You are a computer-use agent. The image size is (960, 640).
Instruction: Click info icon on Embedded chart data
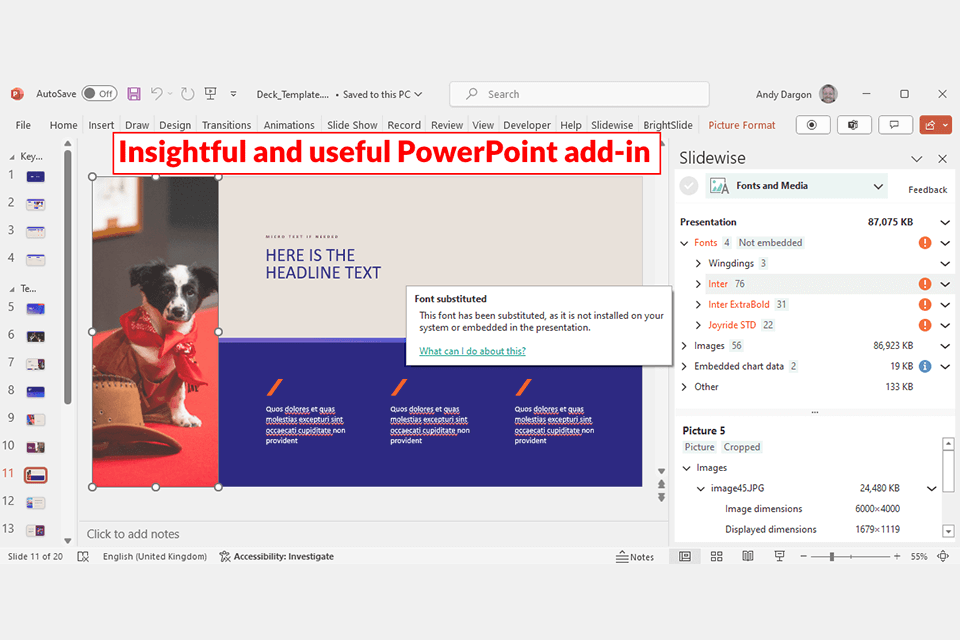click(x=925, y=366)
